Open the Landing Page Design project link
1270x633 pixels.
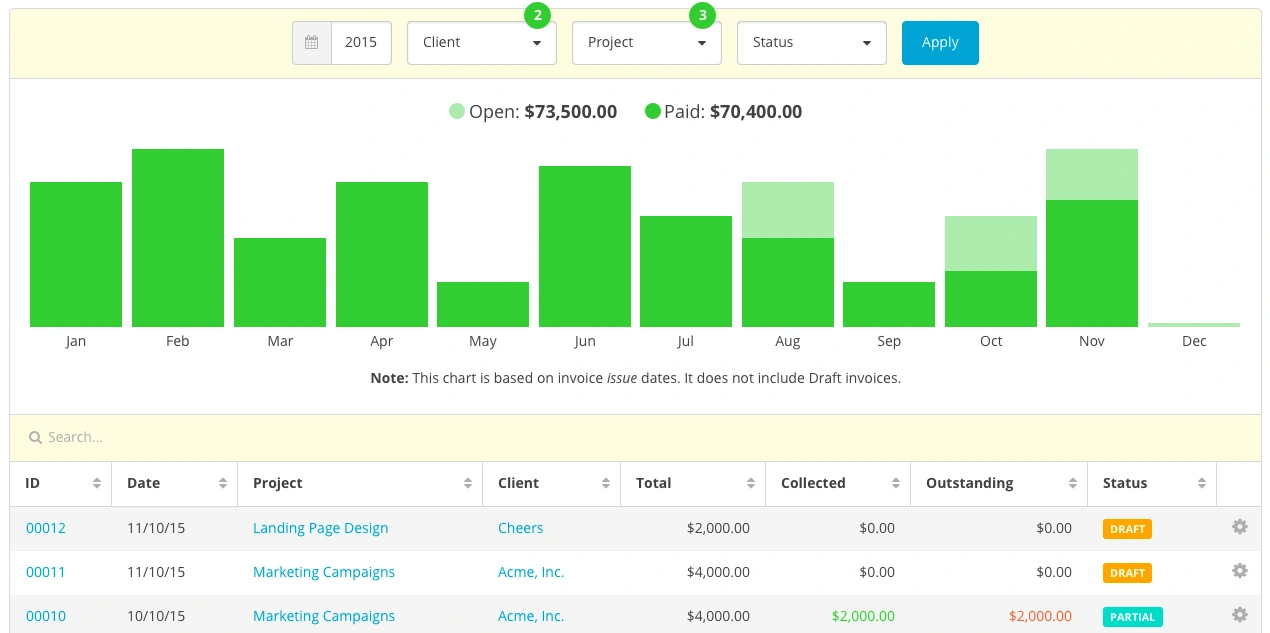pyautogui.click(x=320, y=527)
